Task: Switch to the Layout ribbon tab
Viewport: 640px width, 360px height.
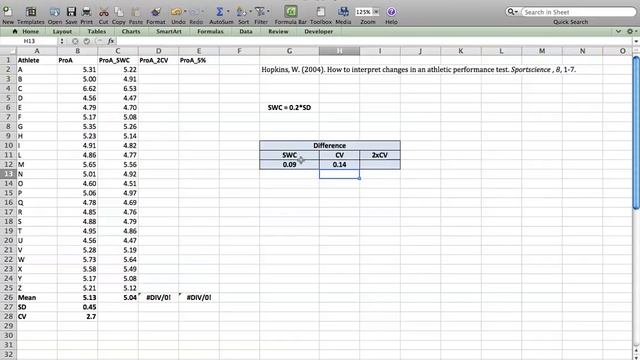Action: (x=62, y=31)
